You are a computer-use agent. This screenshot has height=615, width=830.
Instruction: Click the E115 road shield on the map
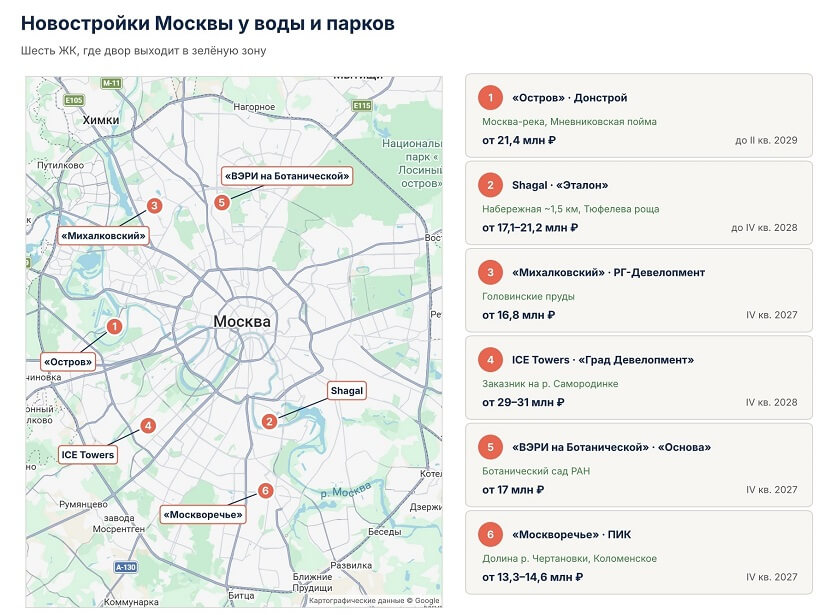(362, 105)
